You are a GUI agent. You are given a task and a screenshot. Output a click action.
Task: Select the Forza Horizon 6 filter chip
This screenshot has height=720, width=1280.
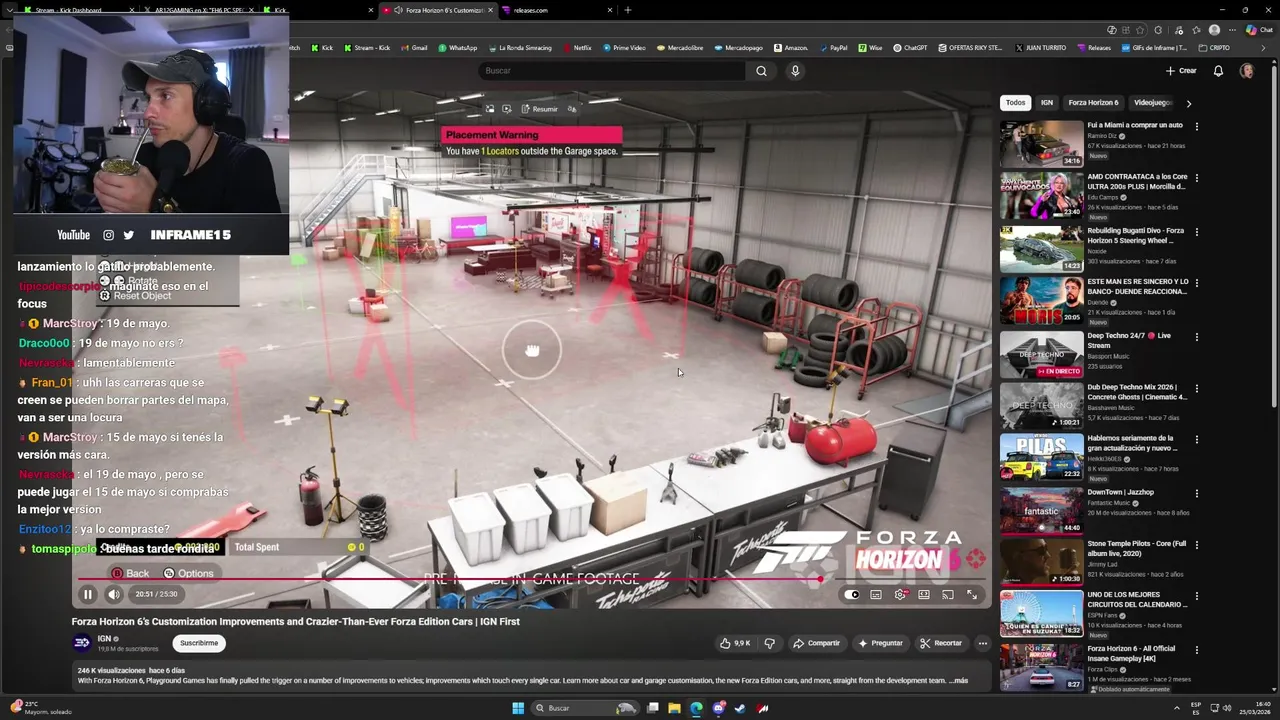pos(1093,103)
